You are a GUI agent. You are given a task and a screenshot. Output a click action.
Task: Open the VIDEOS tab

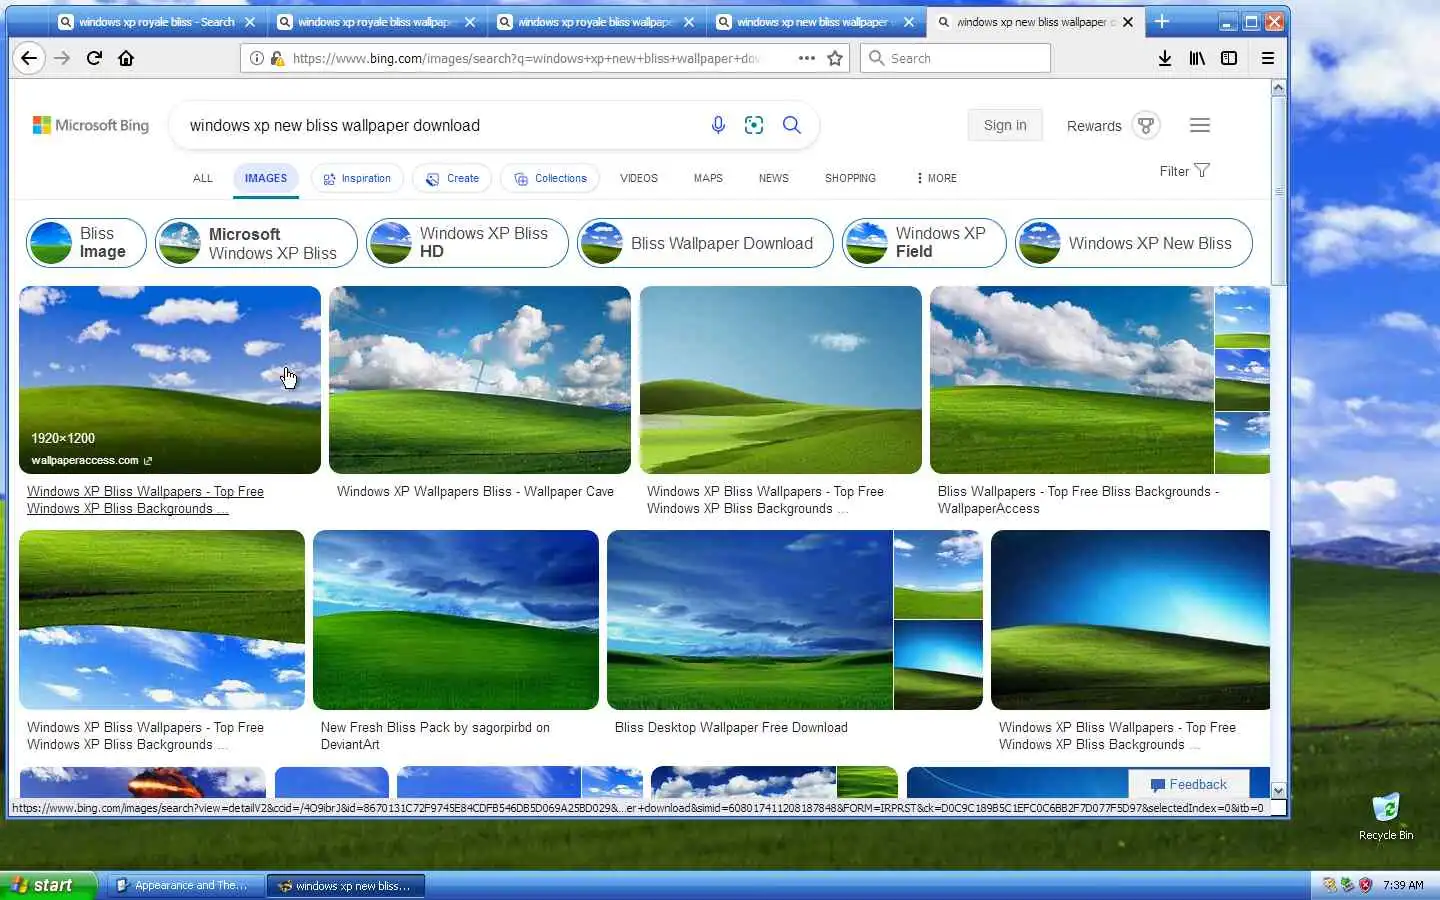pos(639,178)
